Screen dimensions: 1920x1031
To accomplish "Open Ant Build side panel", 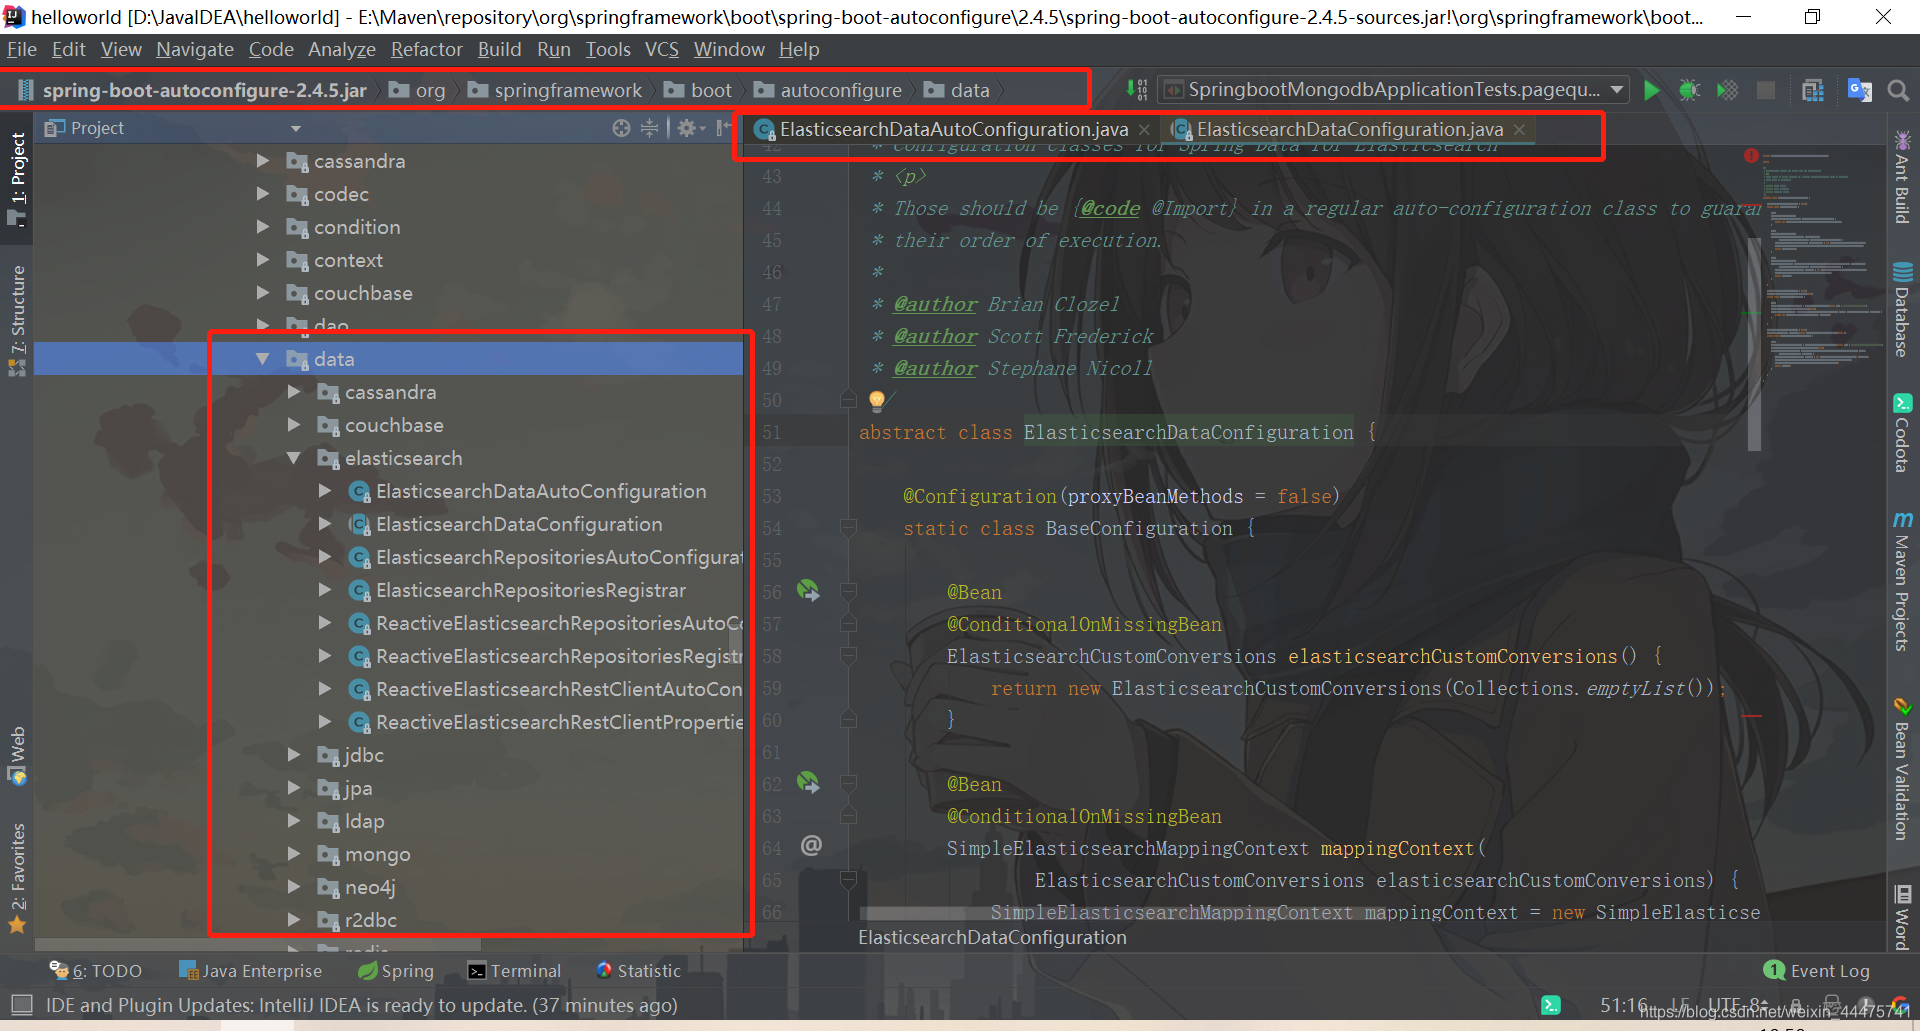I will click(1902, 177).
